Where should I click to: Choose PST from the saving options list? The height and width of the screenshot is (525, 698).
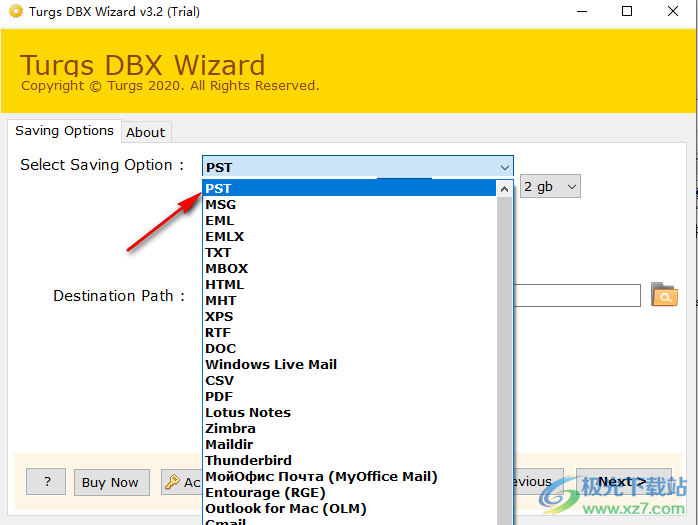[x=349, y=188]
